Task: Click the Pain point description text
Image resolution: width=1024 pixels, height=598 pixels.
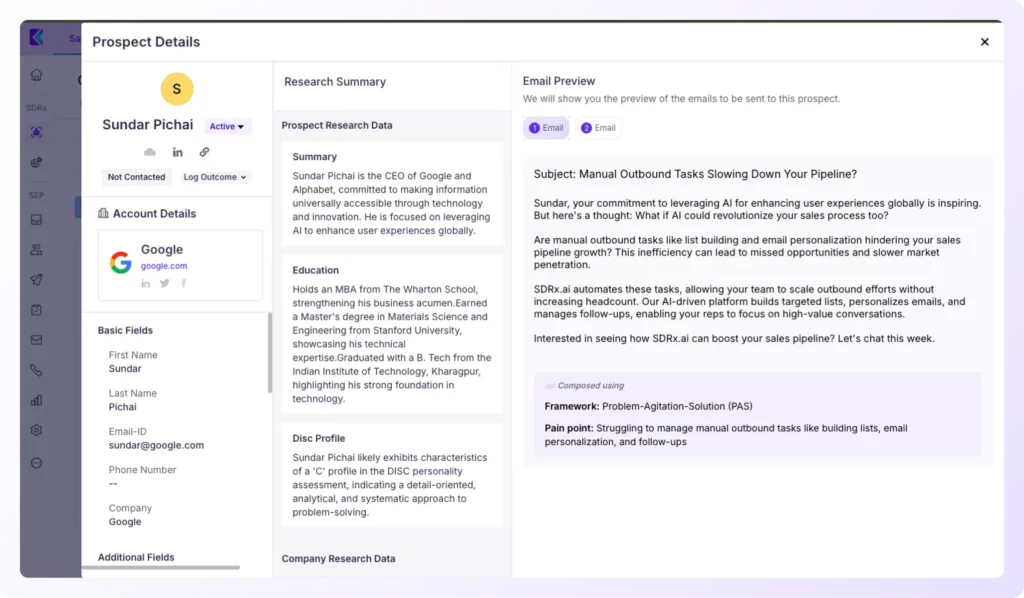Action: tap(726, 435)
